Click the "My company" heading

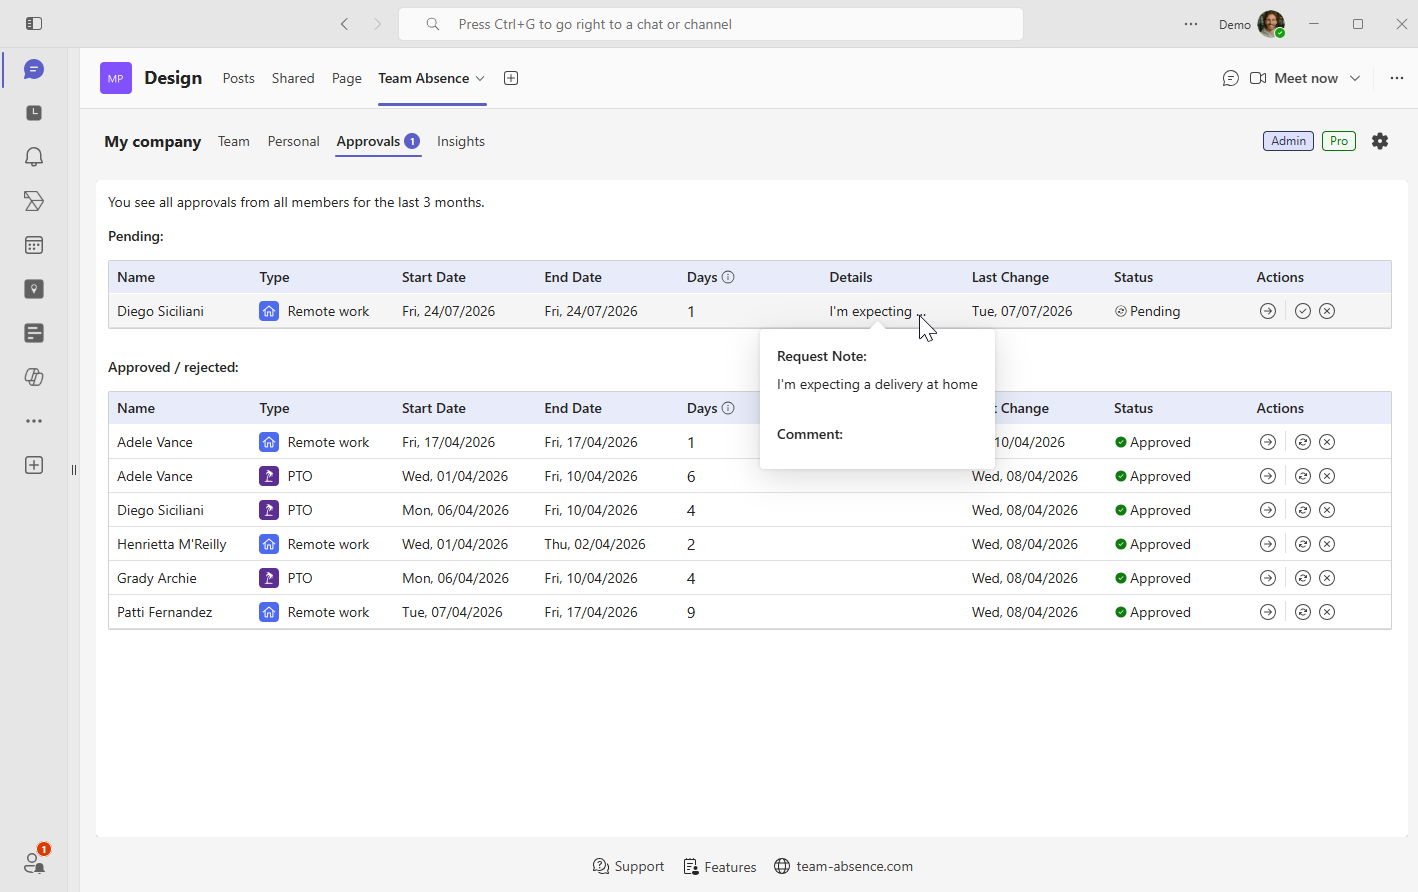click(153, 141)
